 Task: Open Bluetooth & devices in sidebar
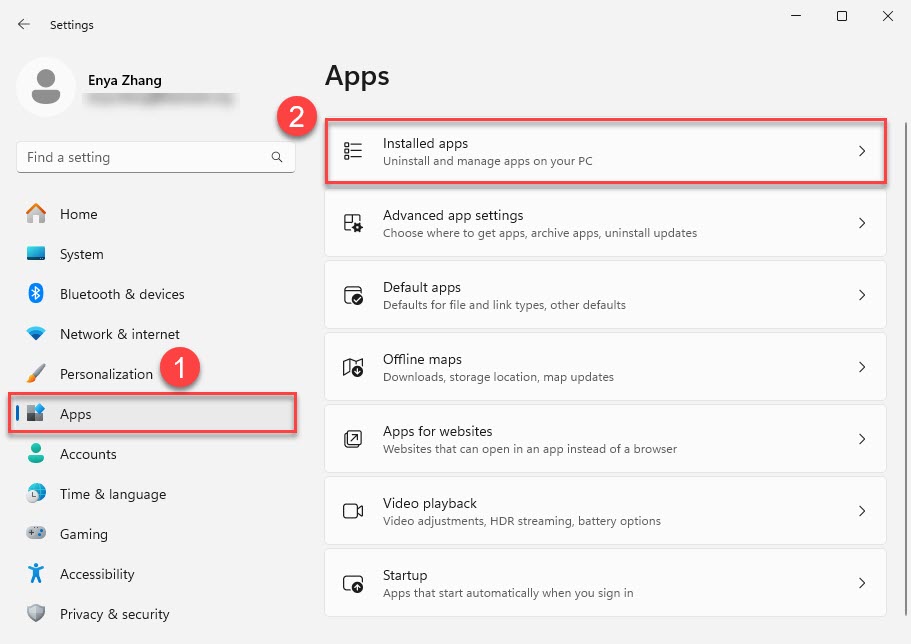click(x=121, y=294)
